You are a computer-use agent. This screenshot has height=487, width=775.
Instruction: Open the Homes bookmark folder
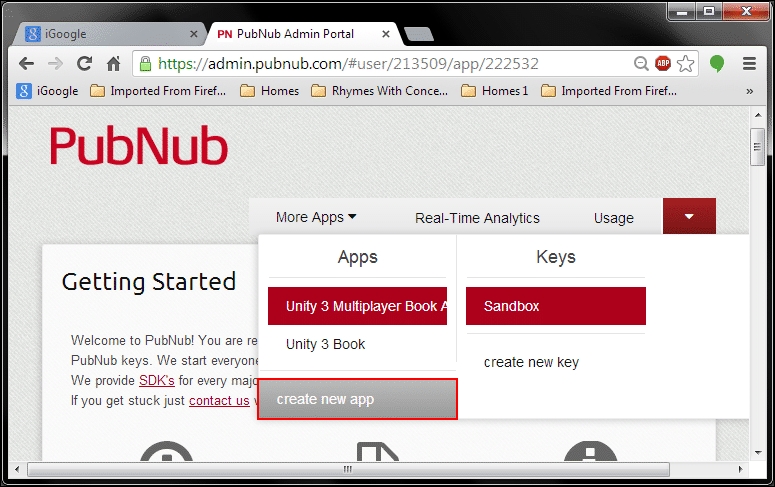point(269,91)
